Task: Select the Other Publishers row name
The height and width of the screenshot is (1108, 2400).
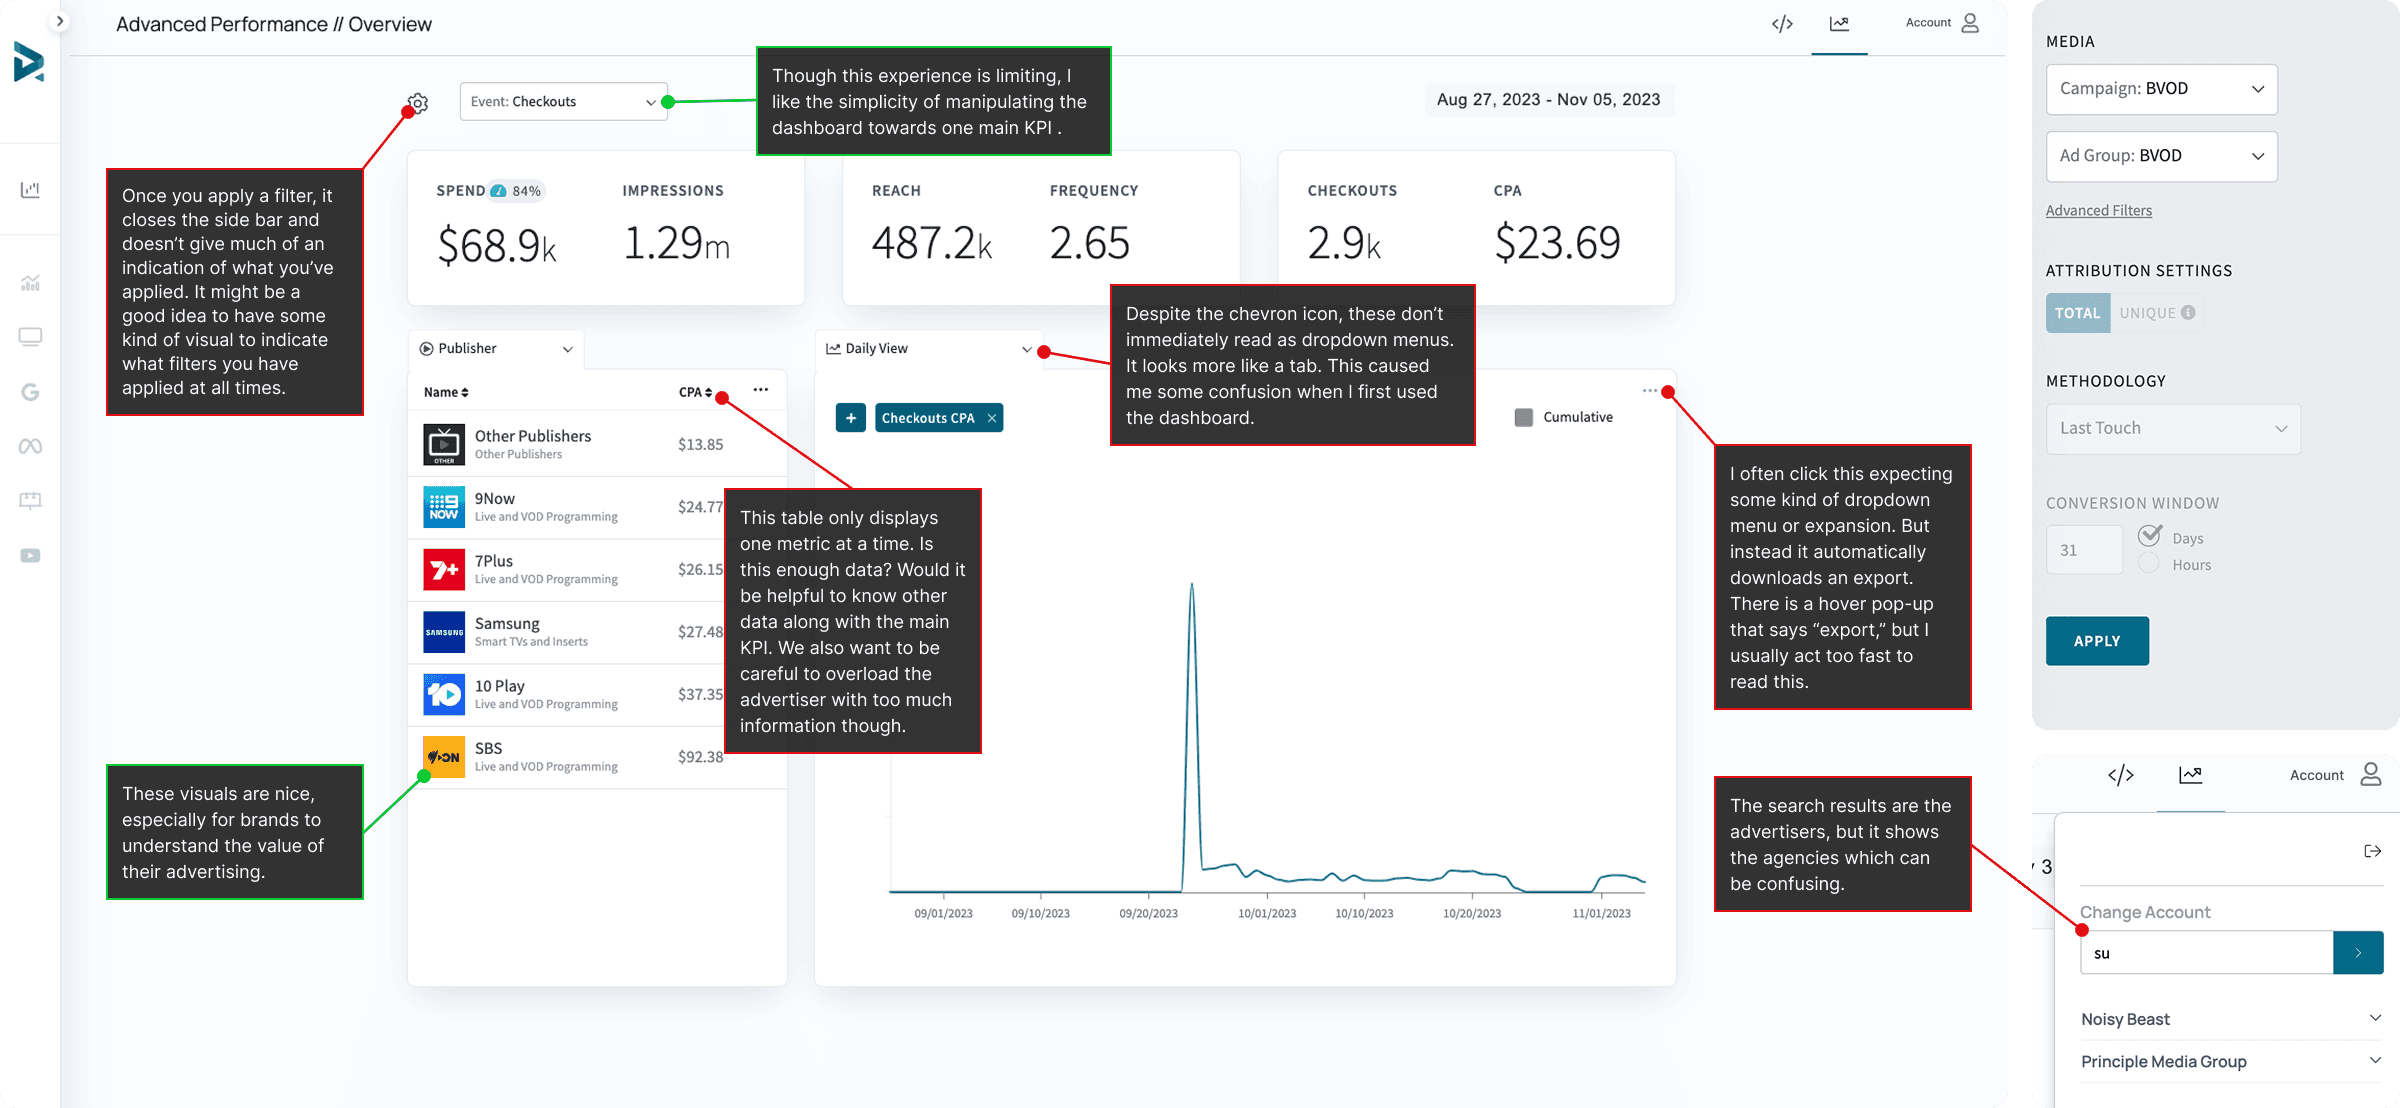Action: point(533,437)
